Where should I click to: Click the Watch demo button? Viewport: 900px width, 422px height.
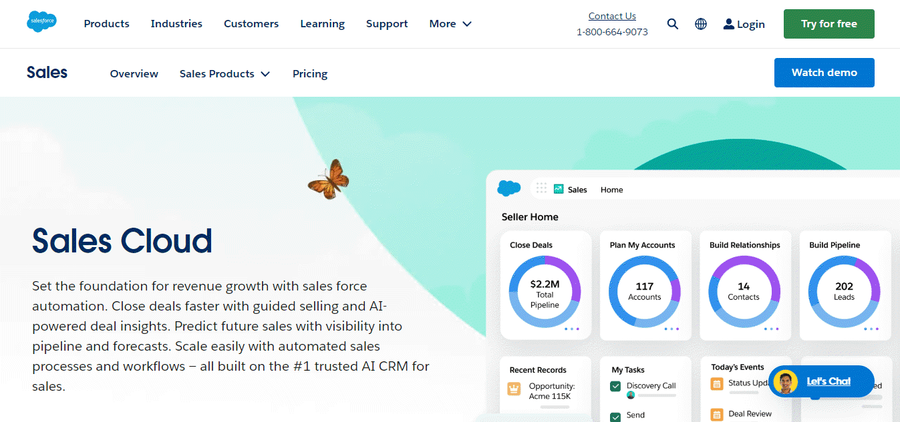click(x=824, y=72)
